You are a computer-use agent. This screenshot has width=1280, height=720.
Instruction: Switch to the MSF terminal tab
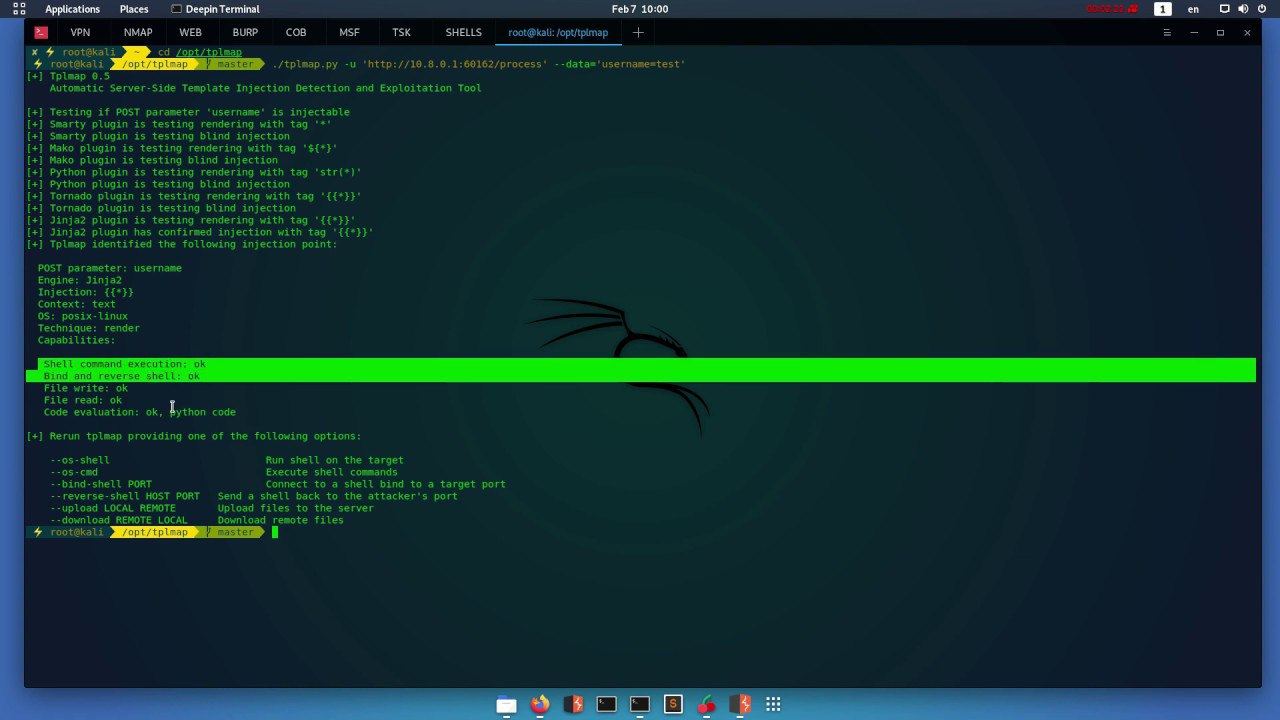point(349,32)
